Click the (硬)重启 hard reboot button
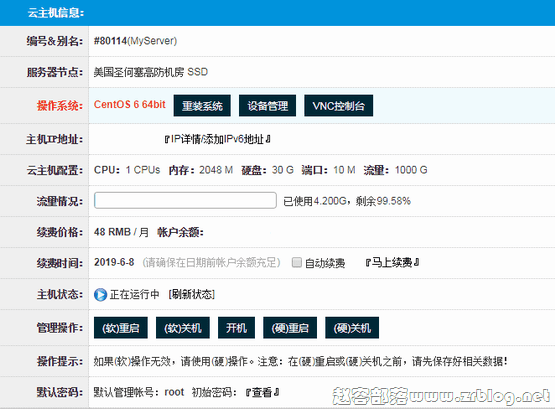The image size is (555, 409). pos(290,328)
